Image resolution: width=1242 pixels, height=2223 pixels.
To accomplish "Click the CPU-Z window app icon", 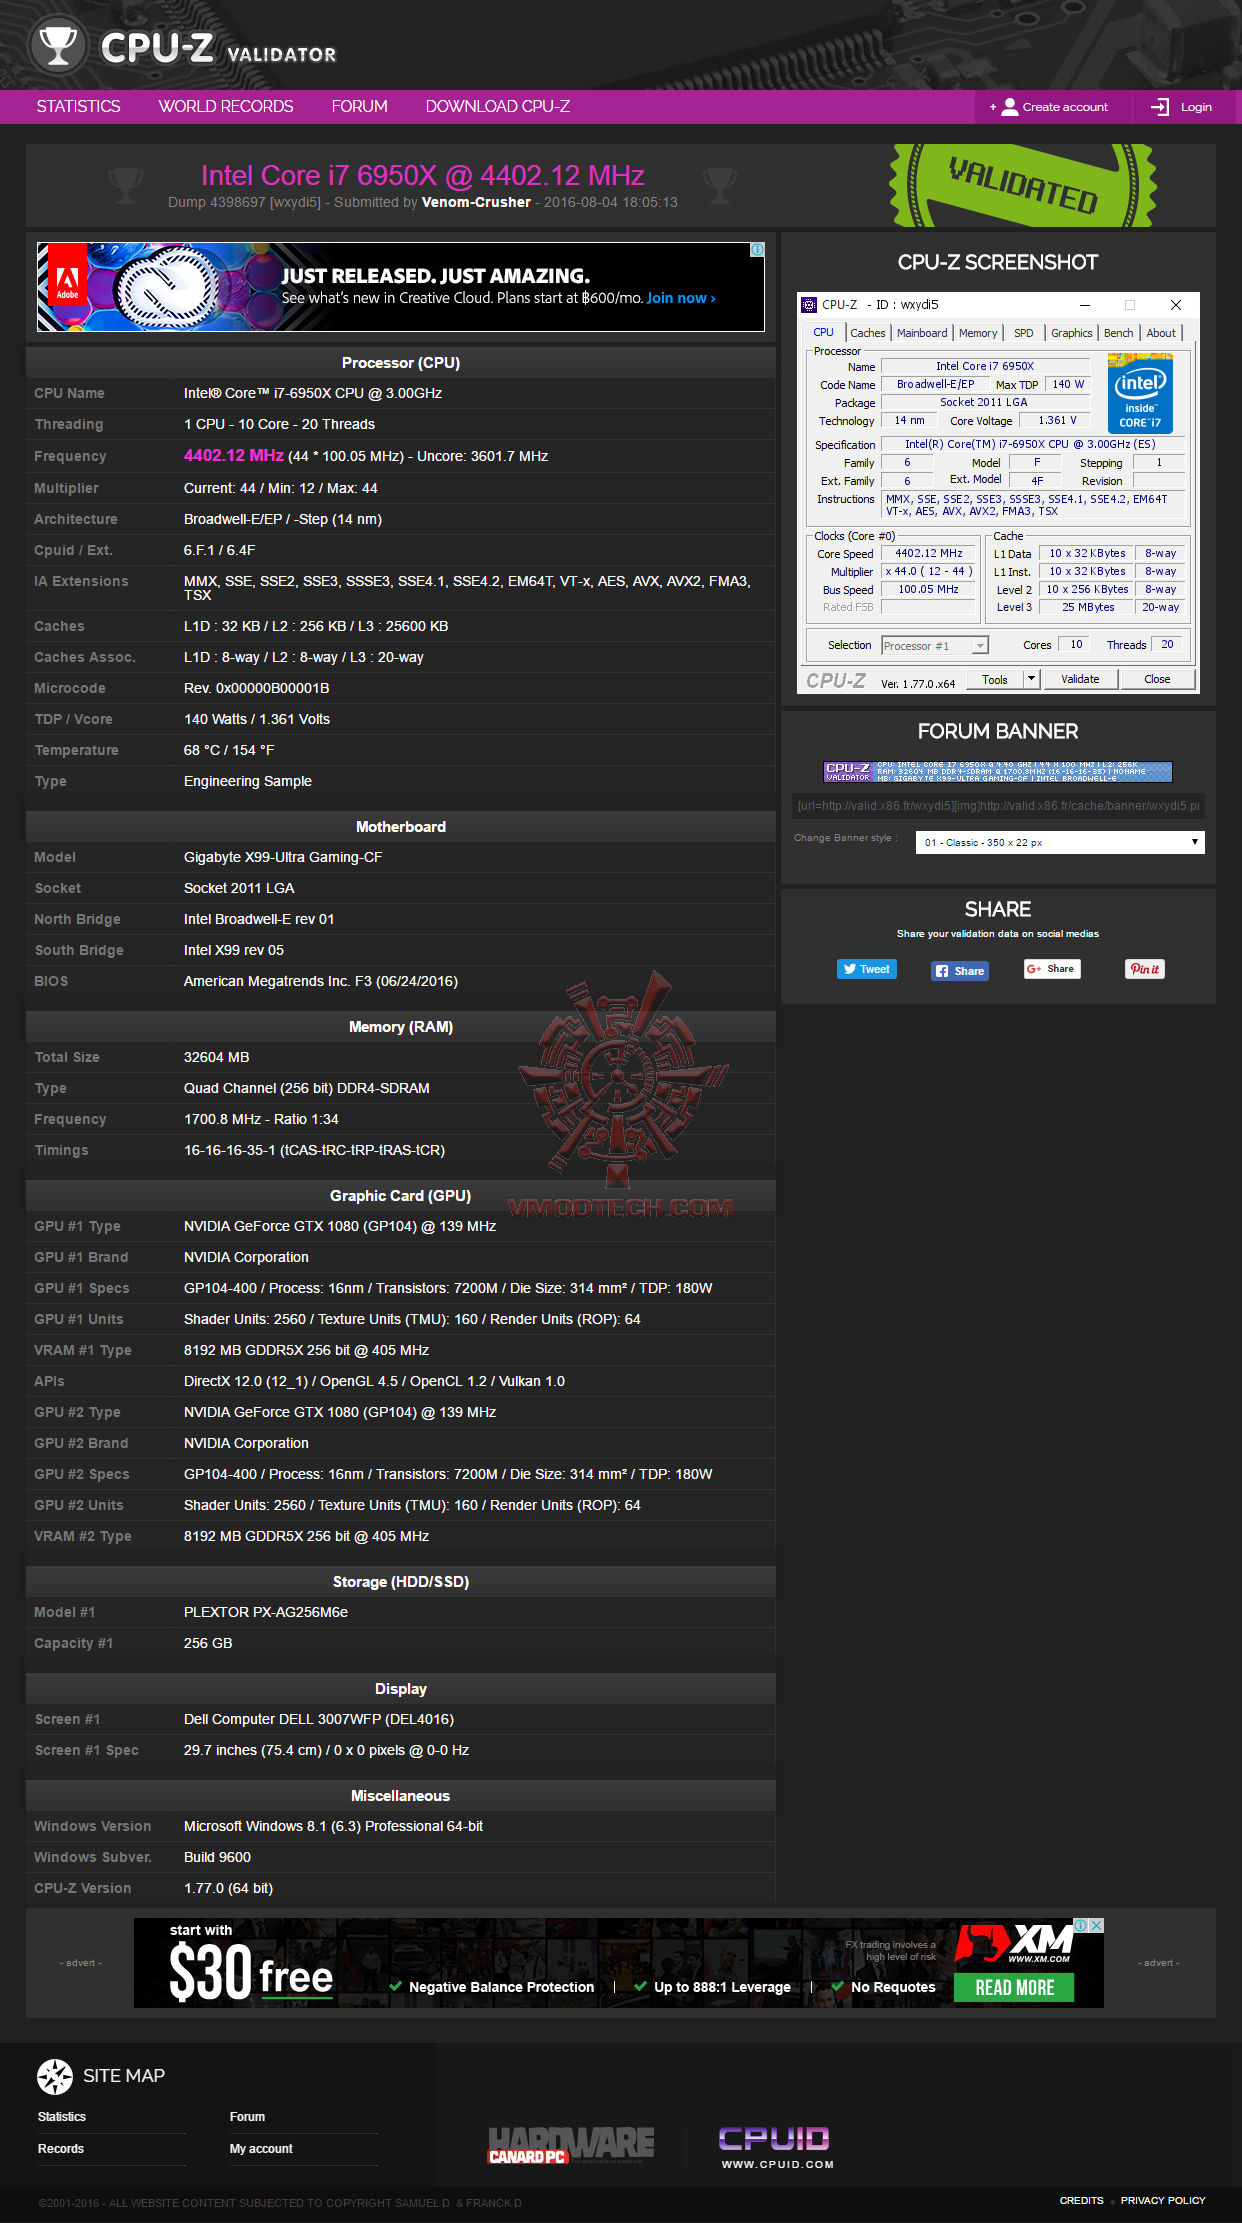I will tap(809, 305).
